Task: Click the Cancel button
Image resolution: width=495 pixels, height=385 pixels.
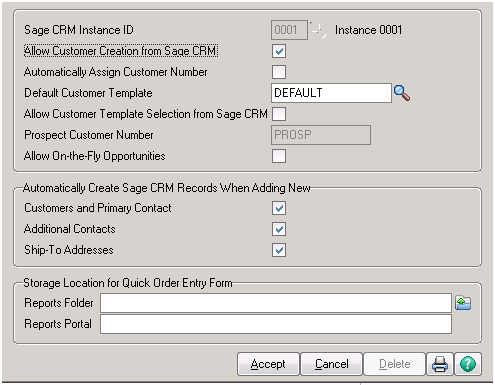Action: tap(331, 364)
